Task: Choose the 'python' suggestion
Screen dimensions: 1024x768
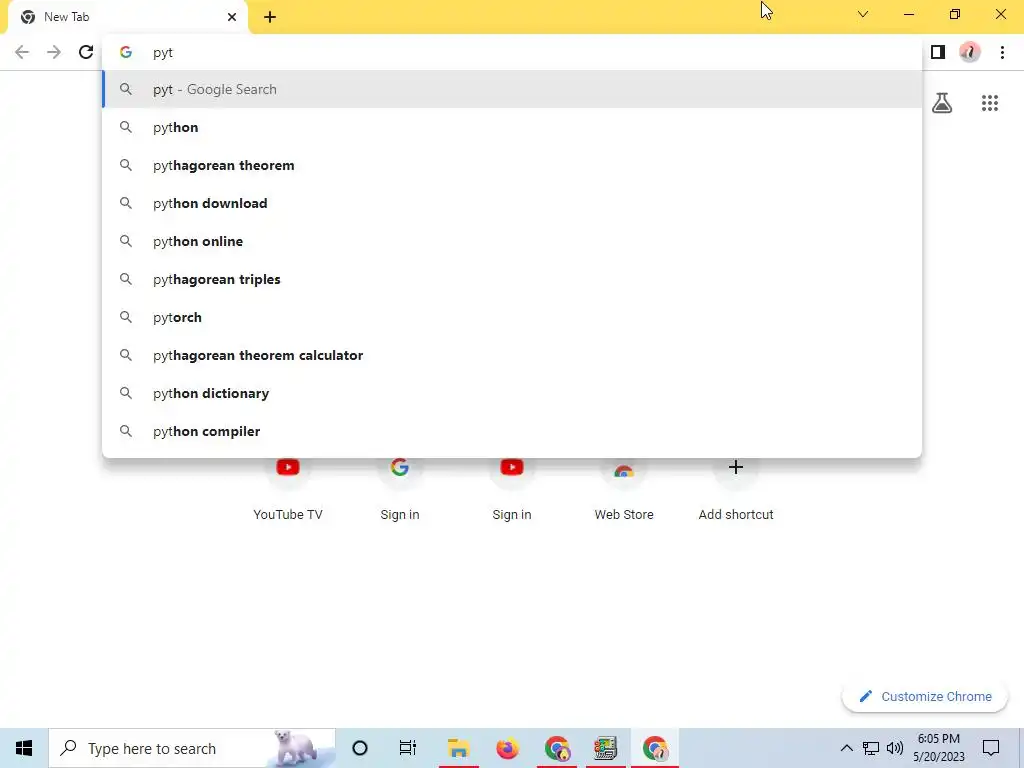Action: click(512, 127)
